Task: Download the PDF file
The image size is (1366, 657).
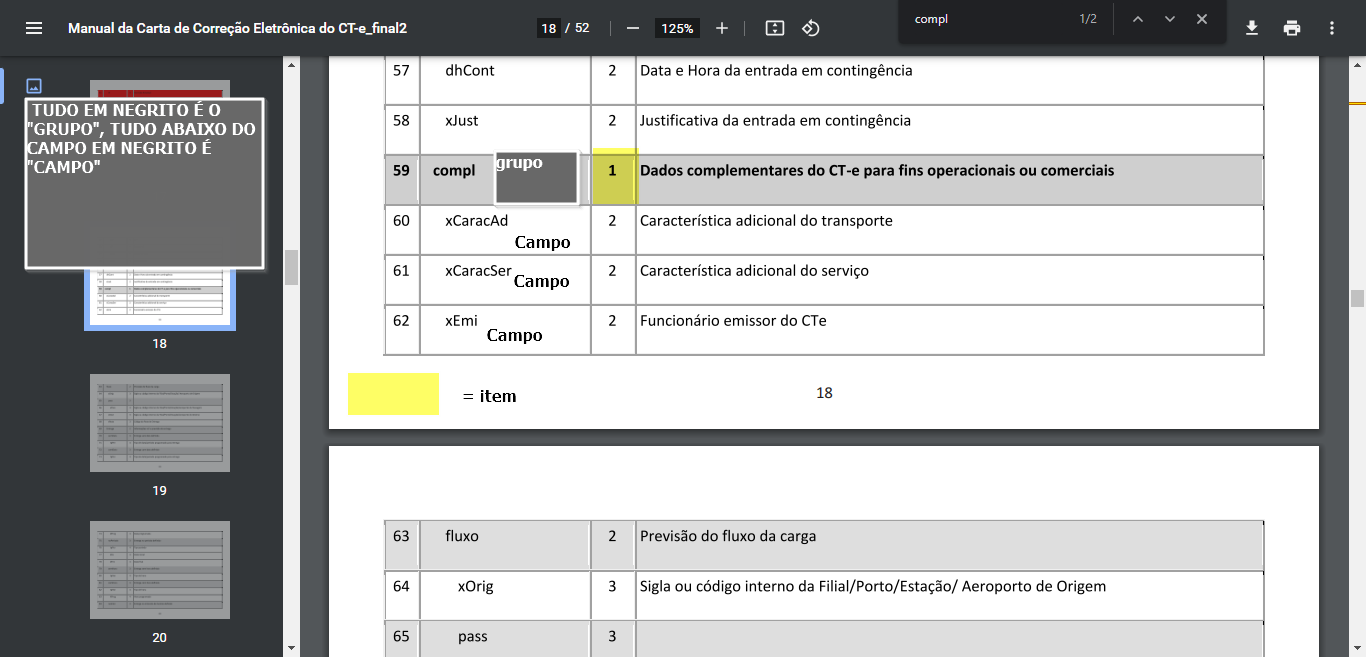Action: 1252,28
